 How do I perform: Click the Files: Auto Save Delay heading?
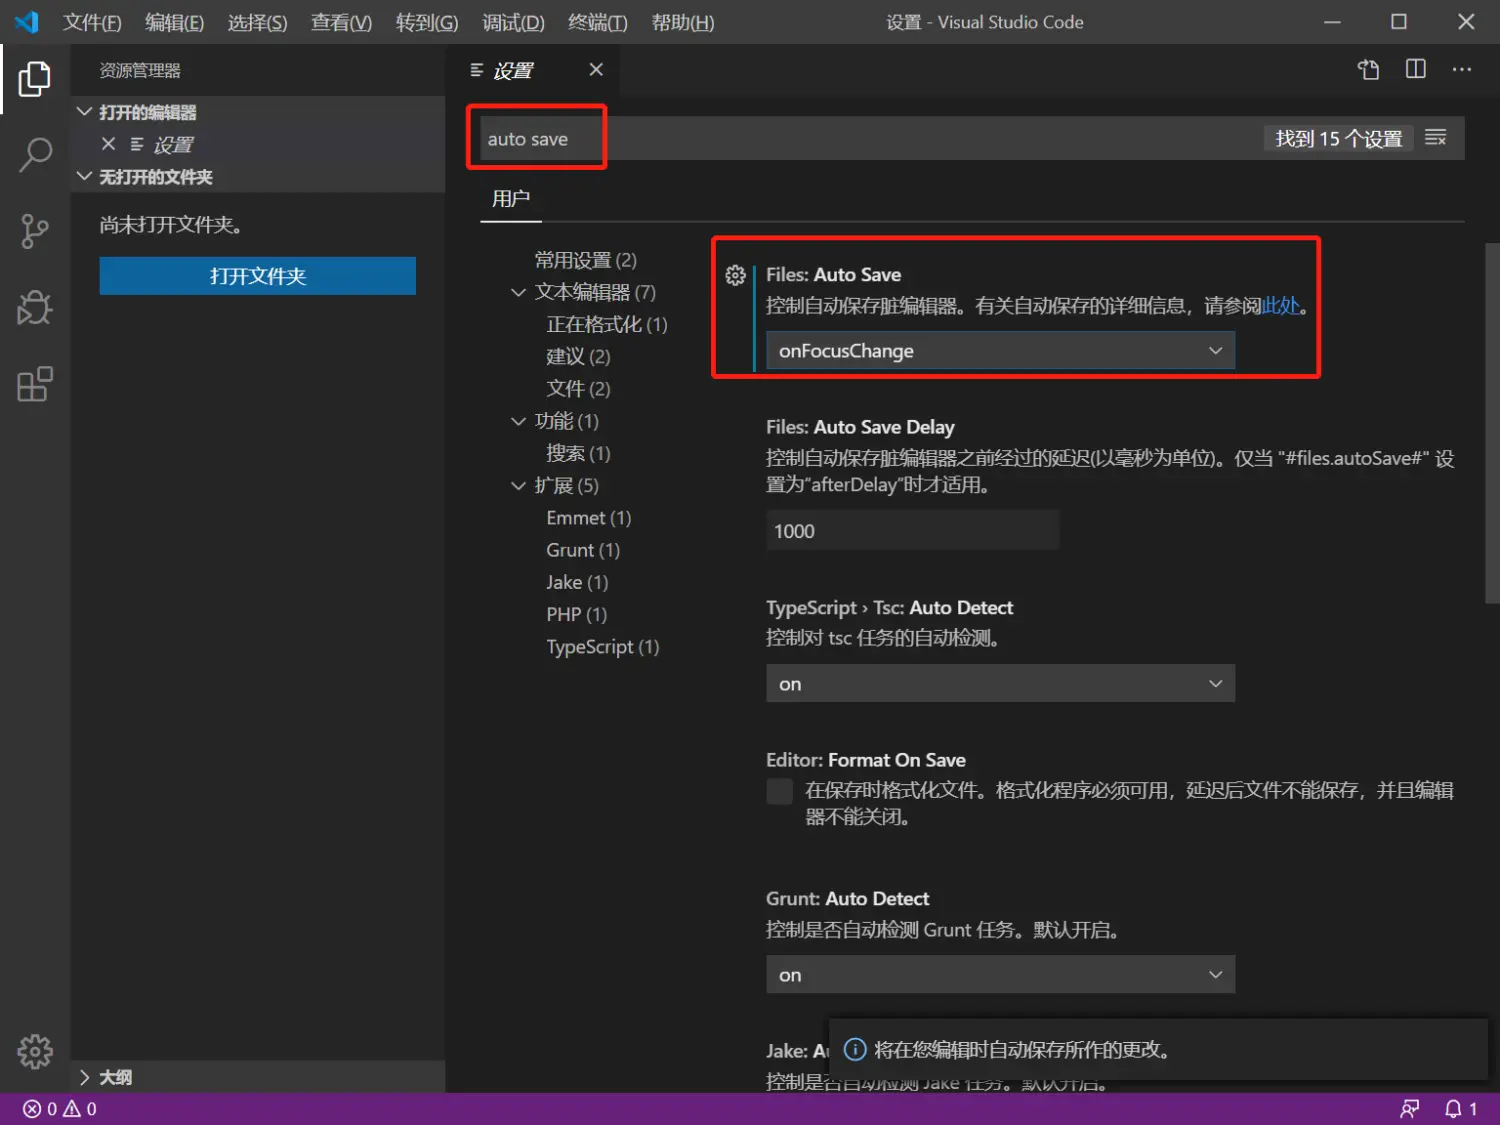tap(860, 427)
